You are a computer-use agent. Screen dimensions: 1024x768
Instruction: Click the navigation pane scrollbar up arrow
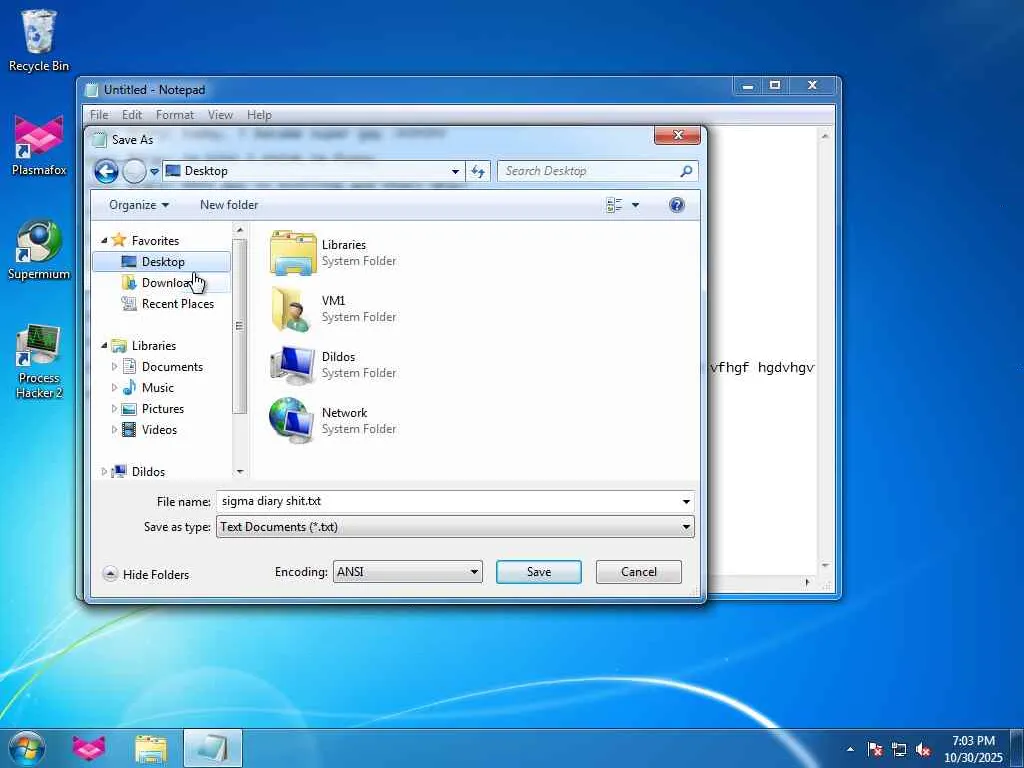240,230
